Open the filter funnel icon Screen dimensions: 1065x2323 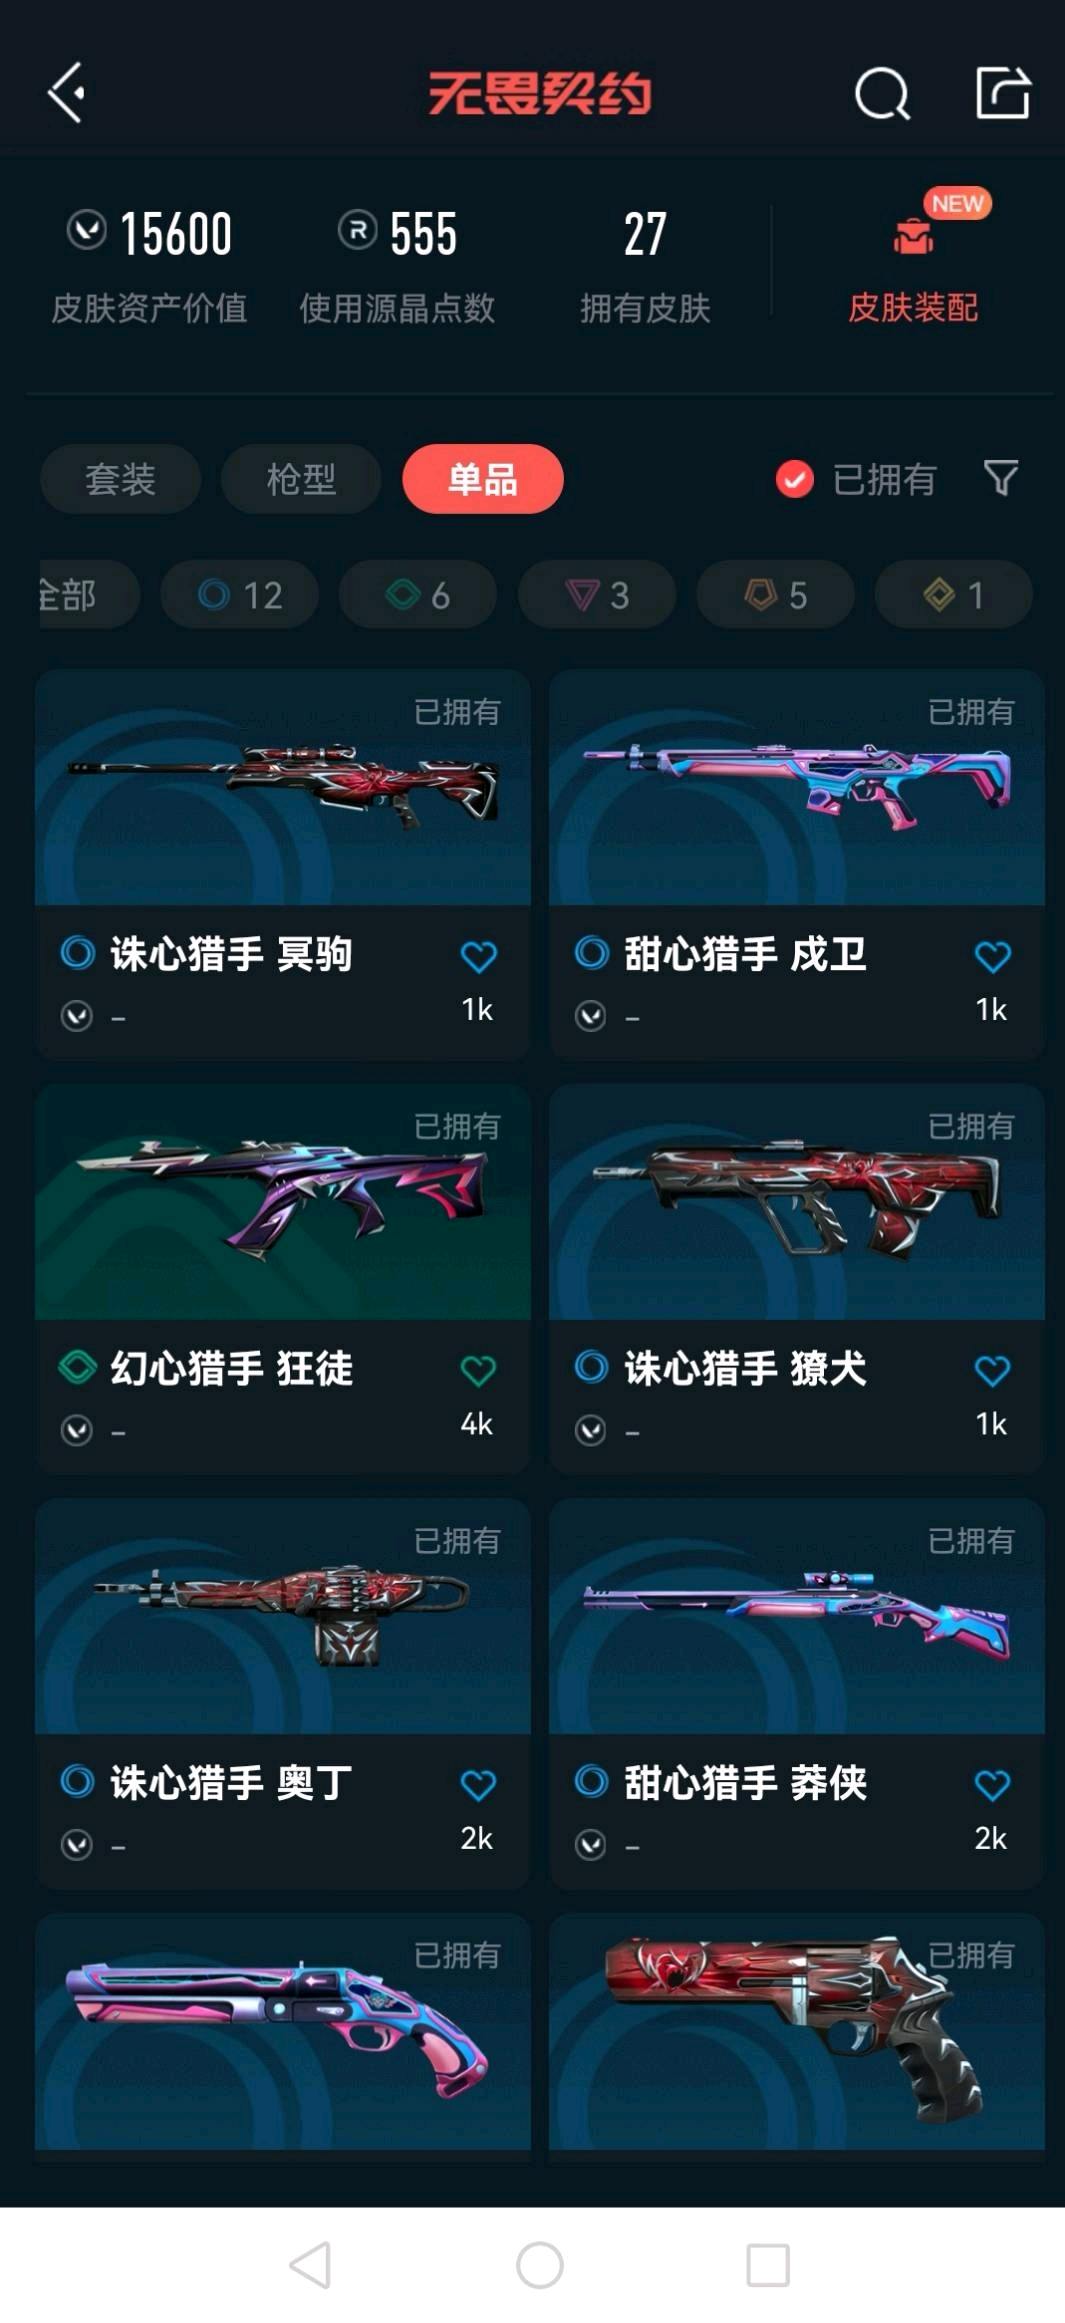(x=1001, y=478)
